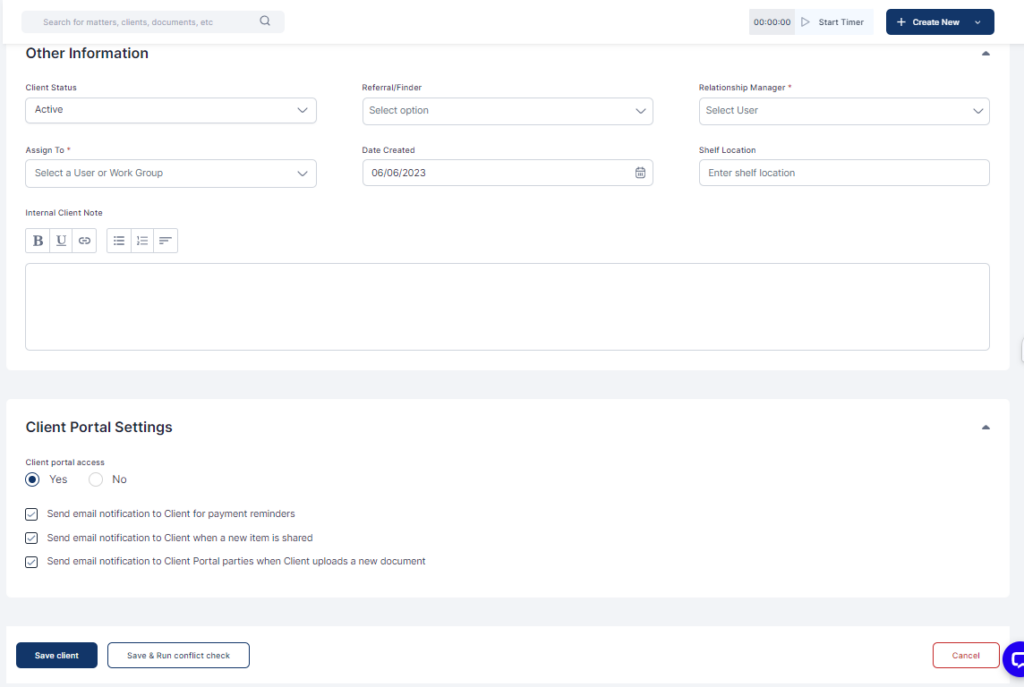The height and width of the screenshot is (687, 1024).
Task: Click the search magnifier icon
Action: click(x=265, y=21)
